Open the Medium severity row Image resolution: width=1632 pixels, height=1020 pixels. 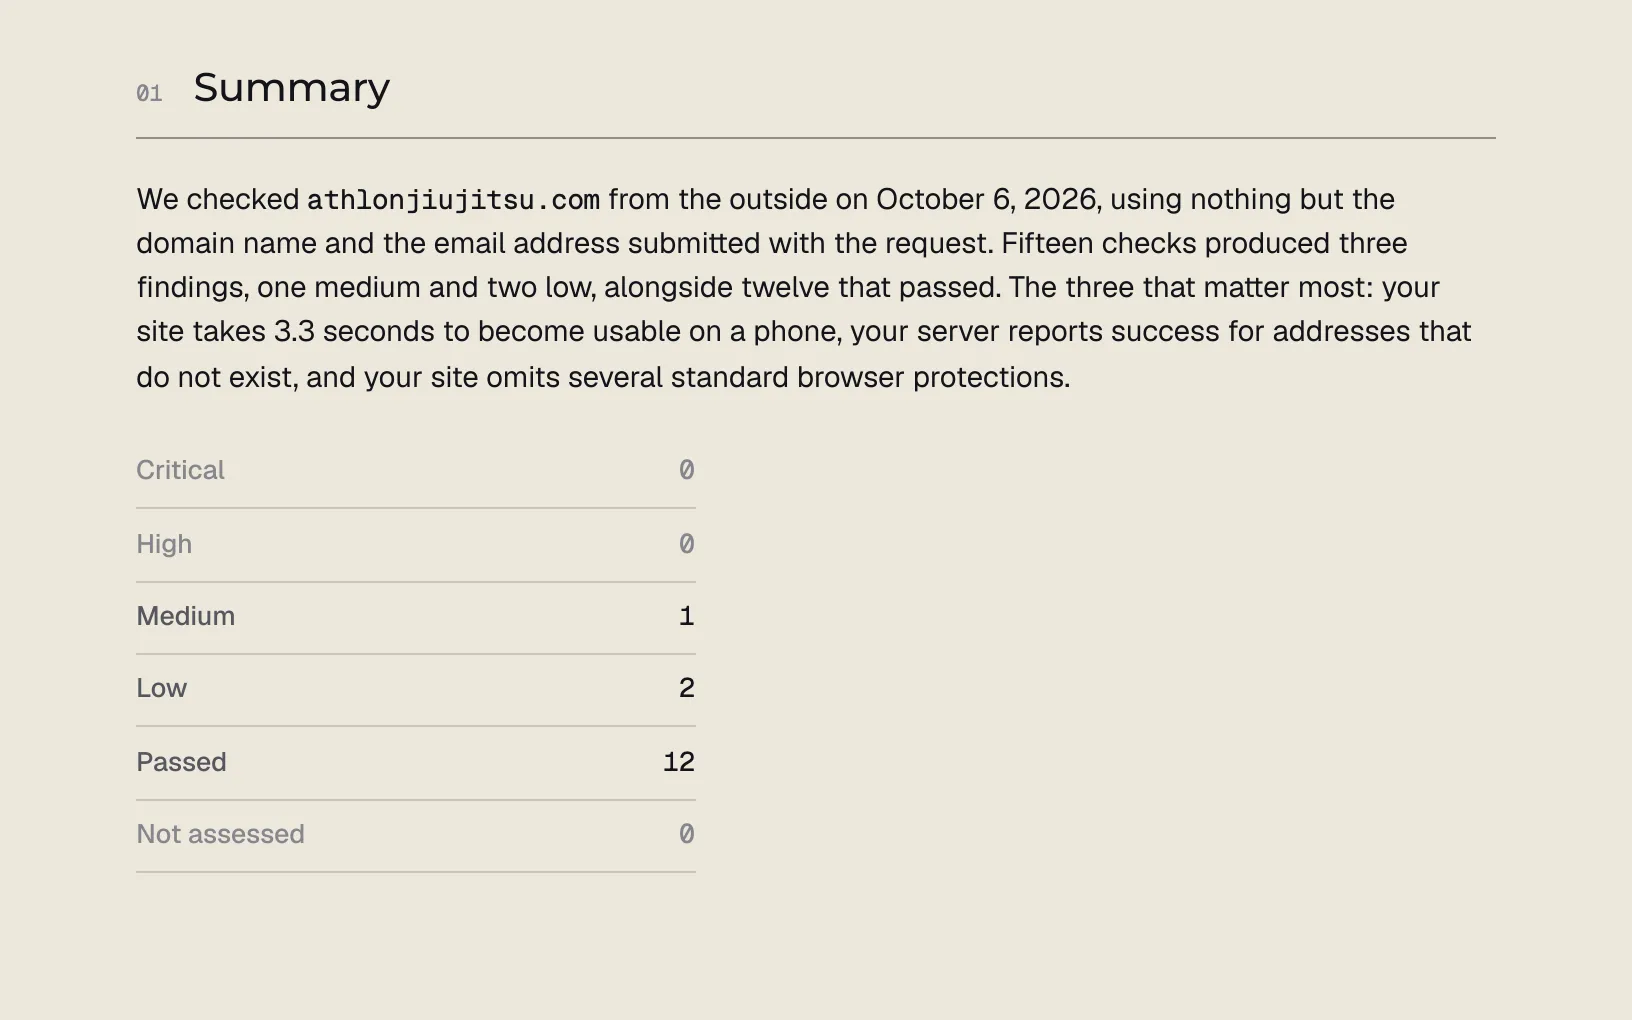[416, 617]
